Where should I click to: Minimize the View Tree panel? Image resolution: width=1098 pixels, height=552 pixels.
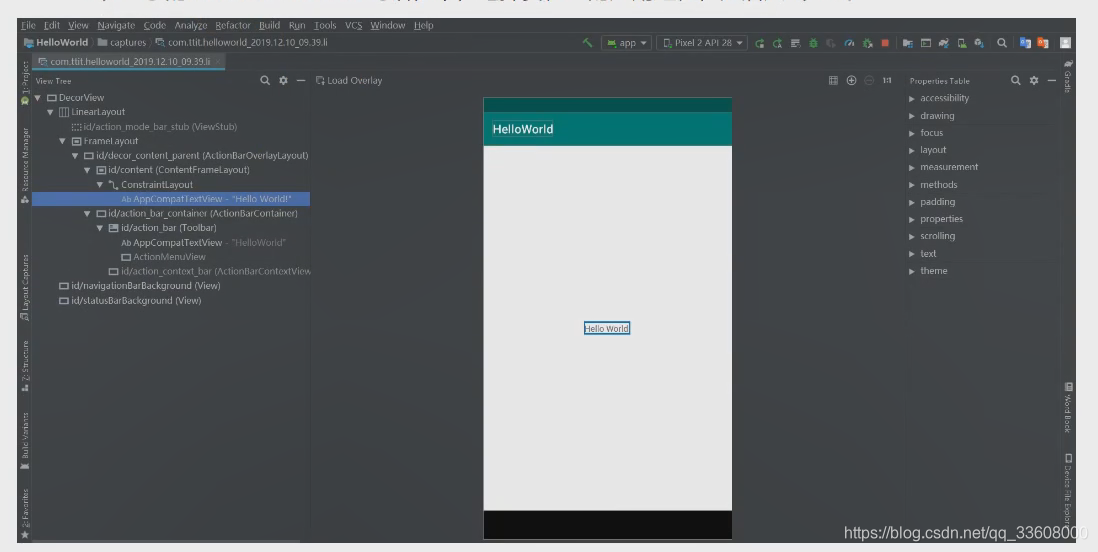tap(301, 81)
